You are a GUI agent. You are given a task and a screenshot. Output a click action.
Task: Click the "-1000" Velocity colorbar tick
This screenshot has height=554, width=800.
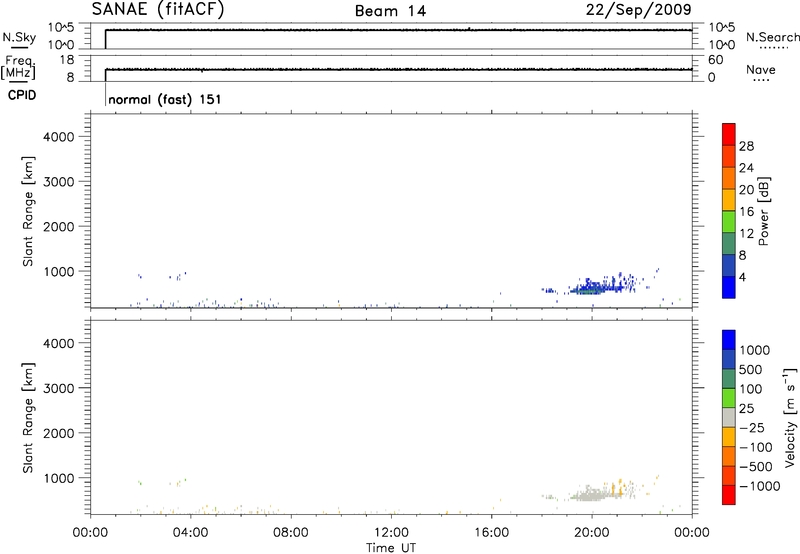click(x=760, y=486)
